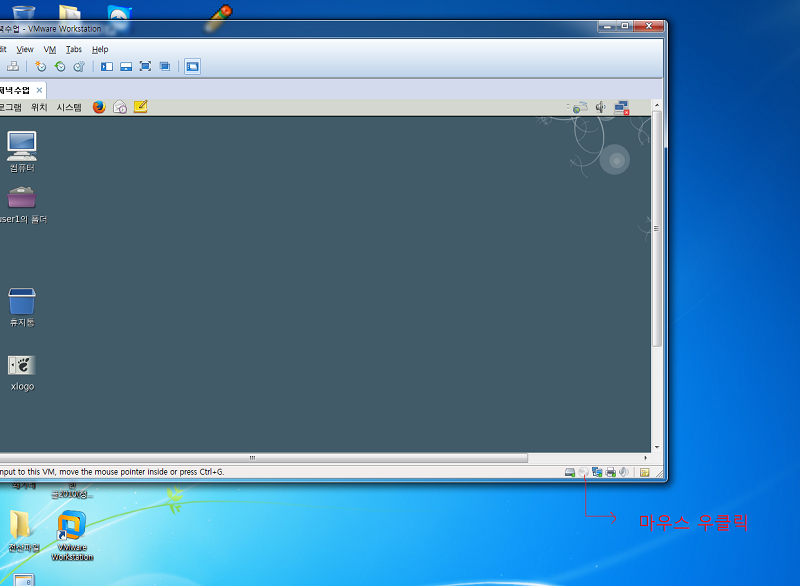Open the 위치 menu in guest panel
Viewport: 800px width, 586px height.
pos(39,107)
